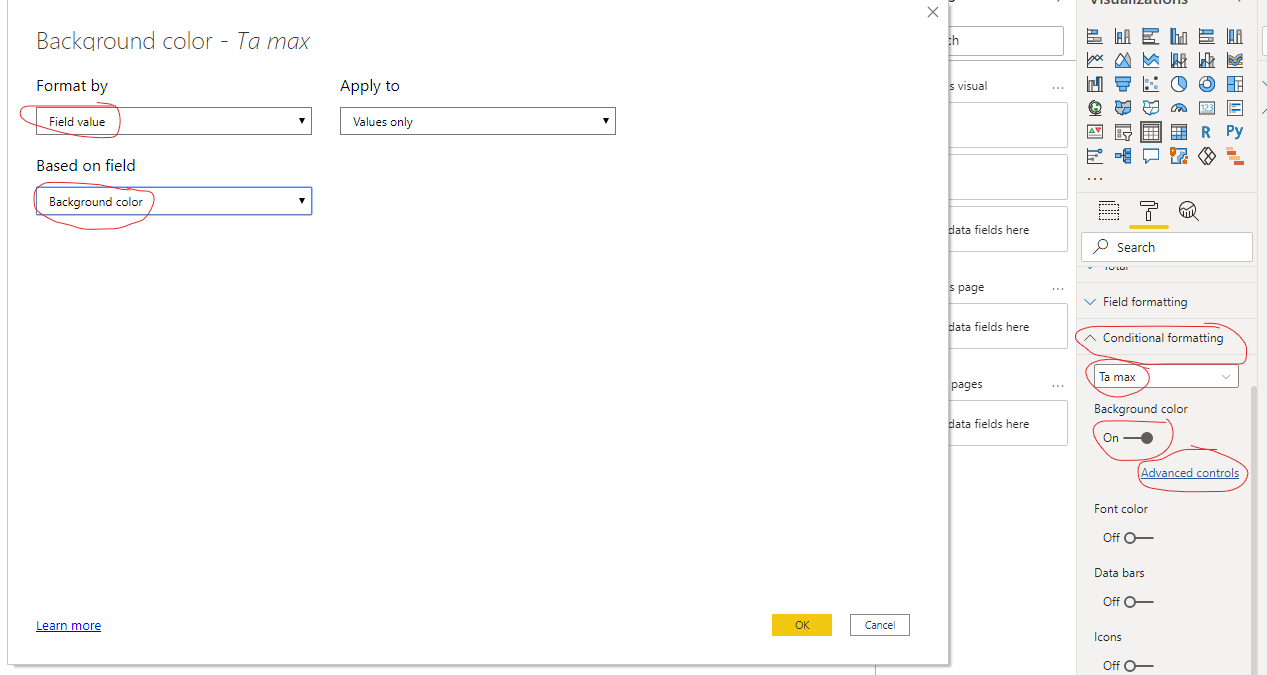Switch to the Fields tab icon
Screen dimensions: 1267x675
coord(1108,211)
